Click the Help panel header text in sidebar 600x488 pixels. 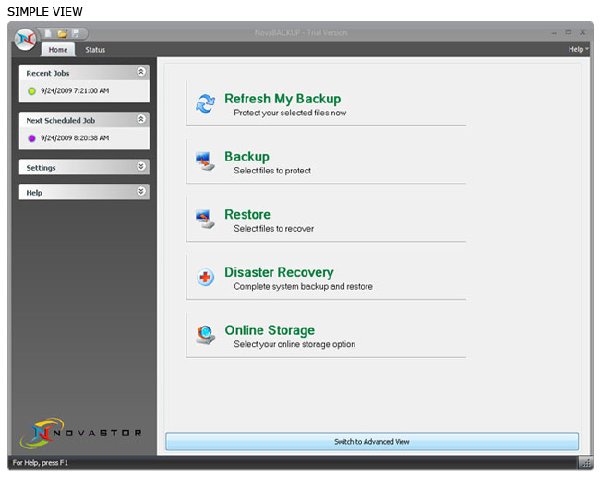[x=34, y=193]
